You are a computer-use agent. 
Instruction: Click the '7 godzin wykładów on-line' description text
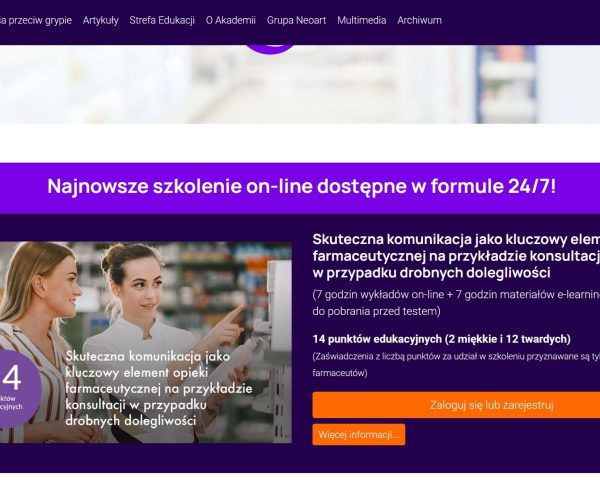[x=456, y=302]
